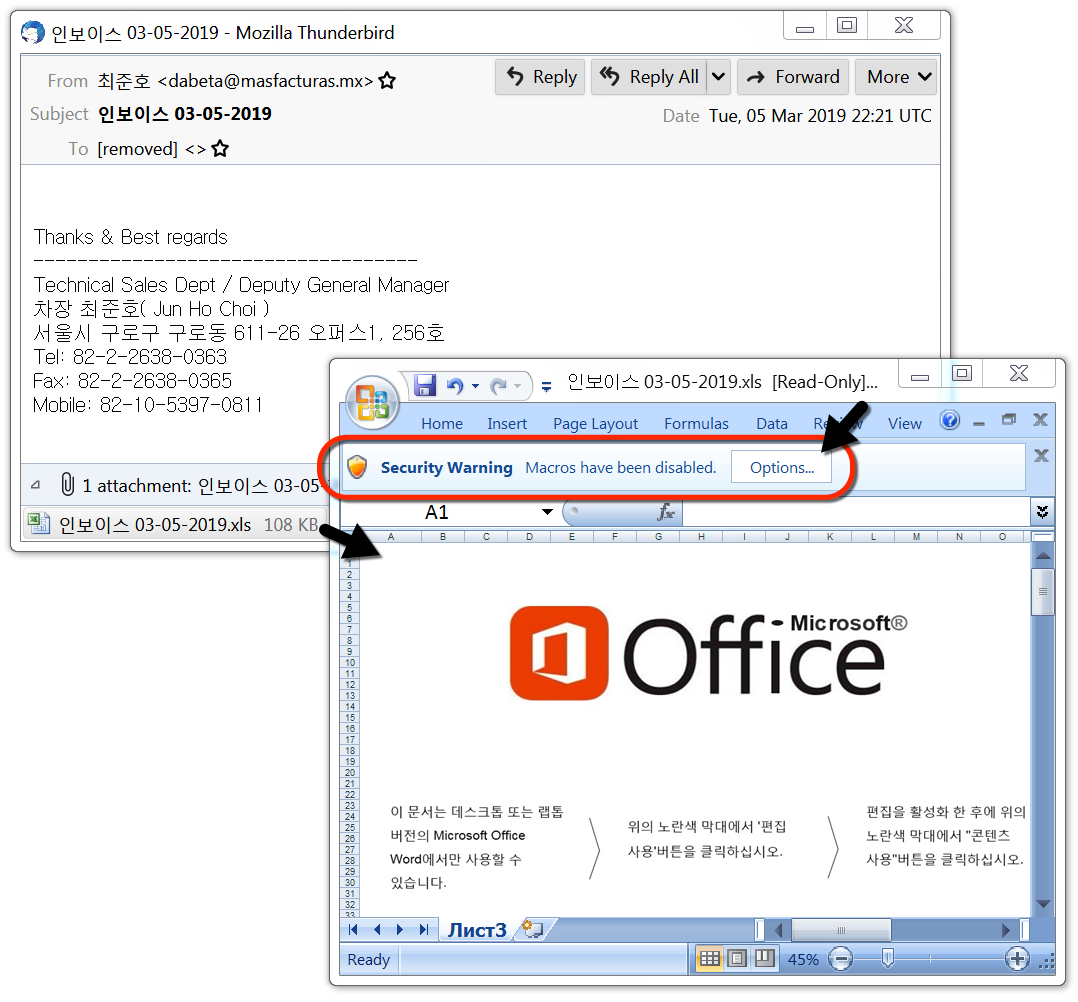Click the horizontal scrollbar thumb
The height and width of the screenshot is (1002, 1078).
pos(841,930)
